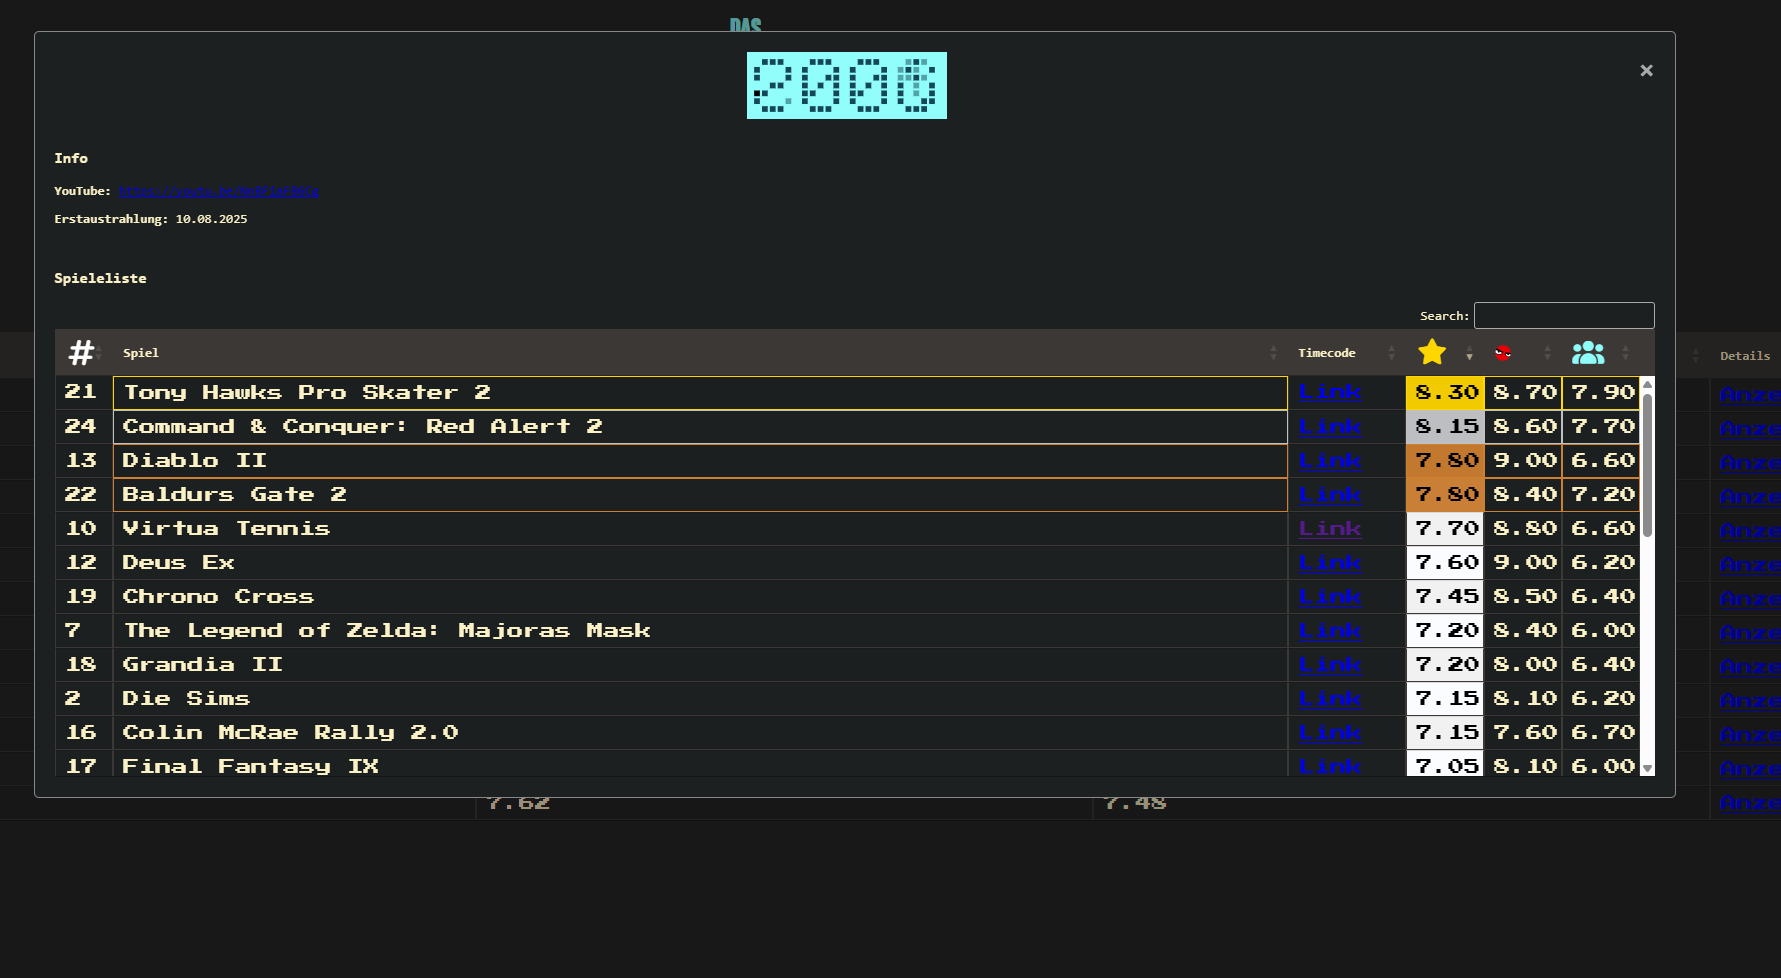Open timecode Link for Diablo II
Viewport: 1781px width, 978px height.
coord(1329,461)
